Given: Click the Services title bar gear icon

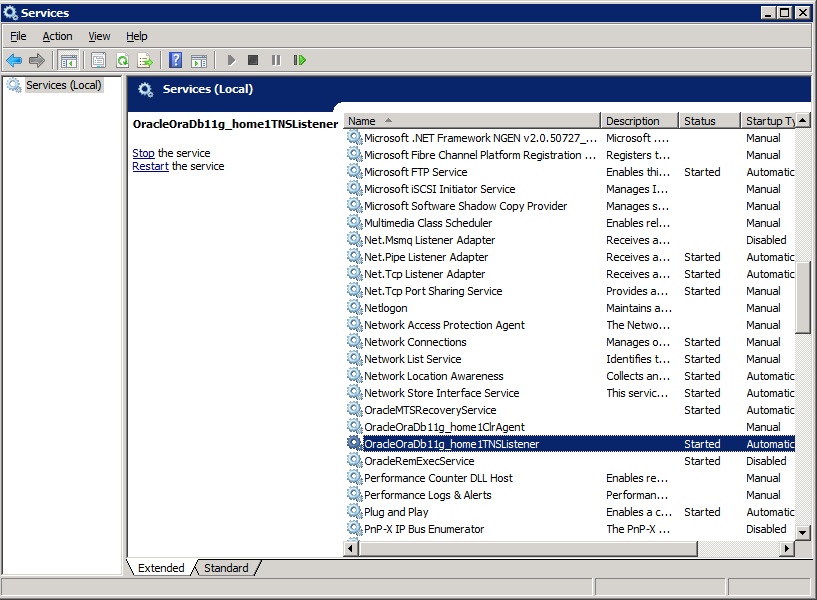Looking at the screenshot, I should click(x=10, y=12).
